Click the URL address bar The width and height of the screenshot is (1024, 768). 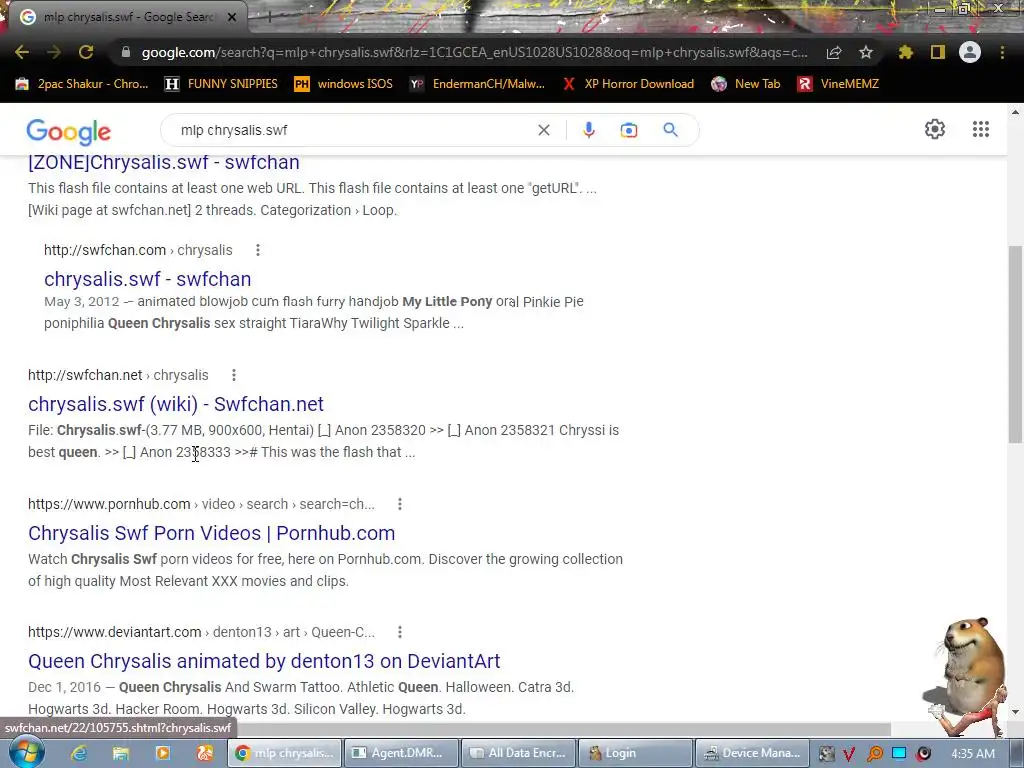(x=474, y=52)
